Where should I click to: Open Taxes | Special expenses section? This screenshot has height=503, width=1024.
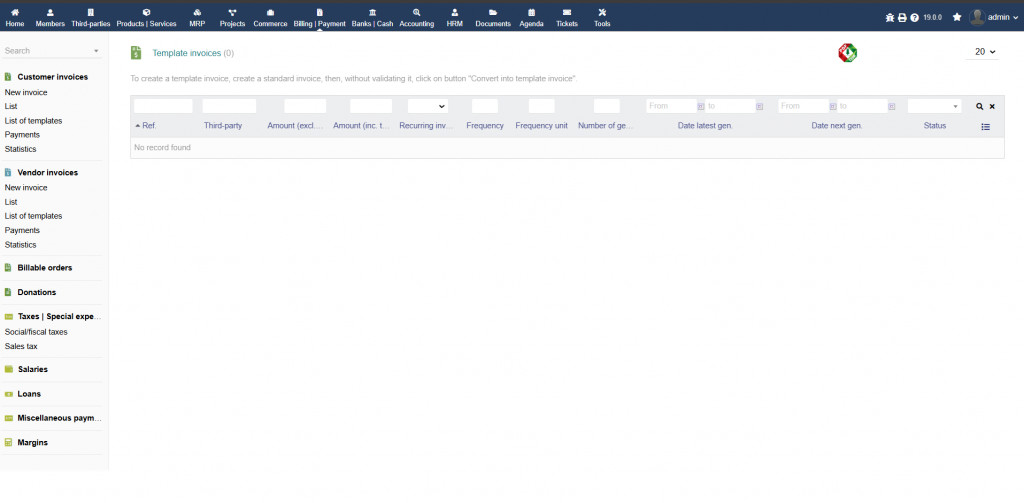(x=59, y=317)
